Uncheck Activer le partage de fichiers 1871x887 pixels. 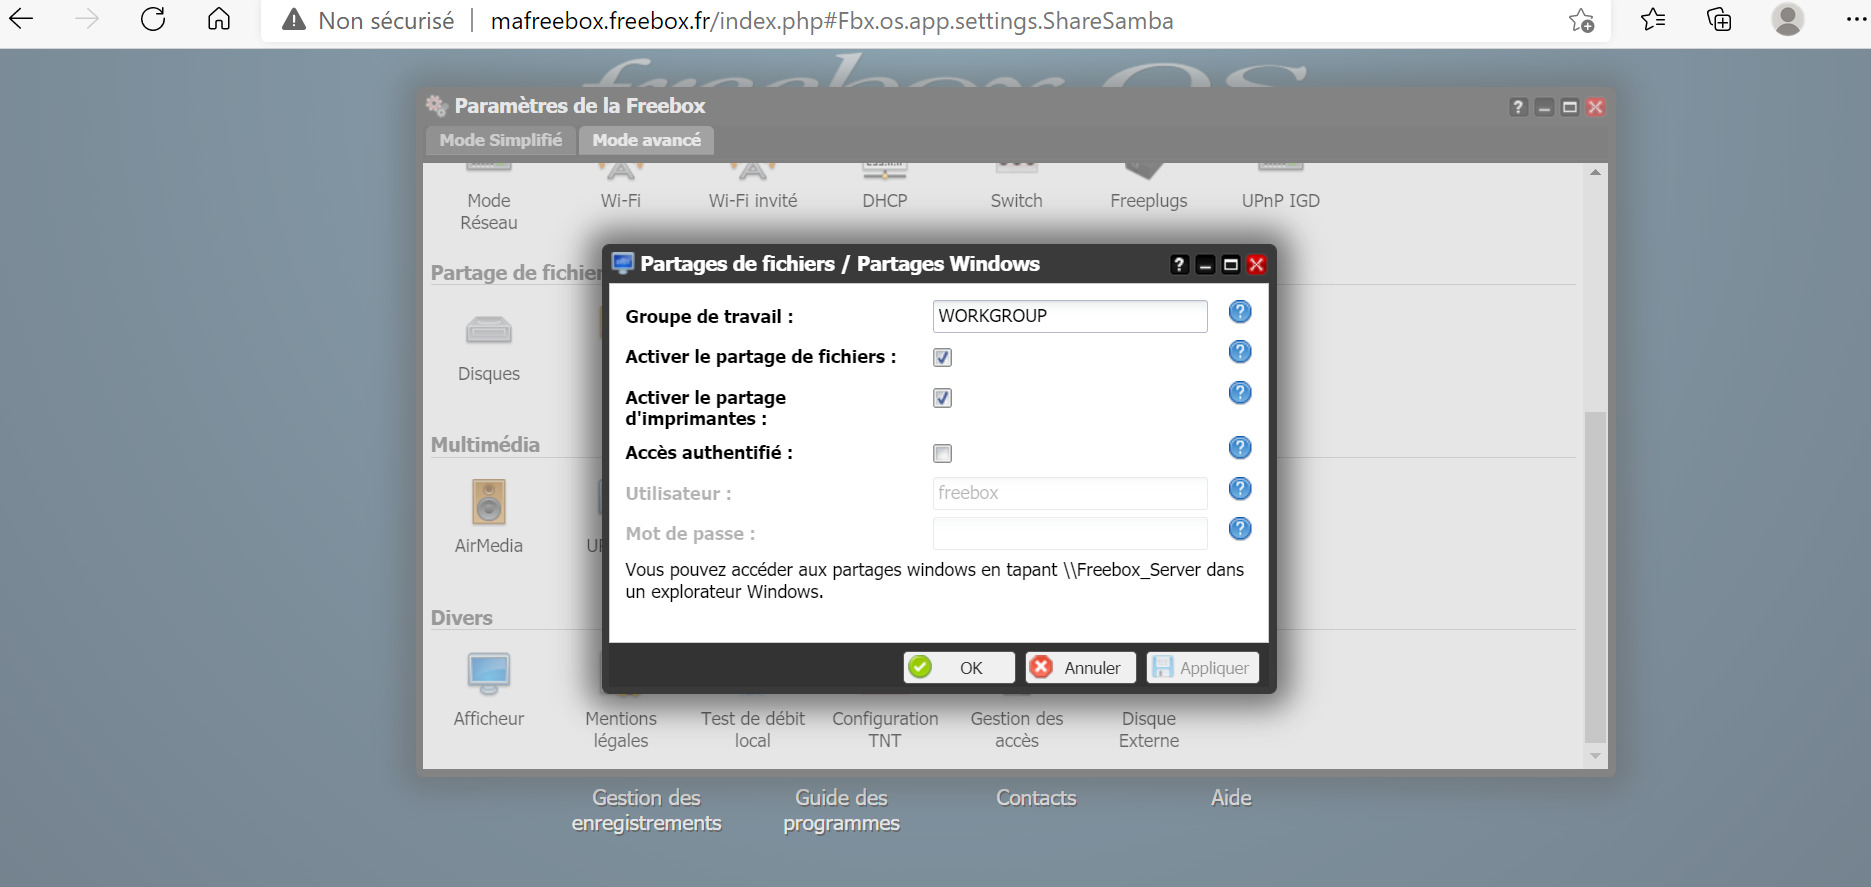click(x=942, y=357)
